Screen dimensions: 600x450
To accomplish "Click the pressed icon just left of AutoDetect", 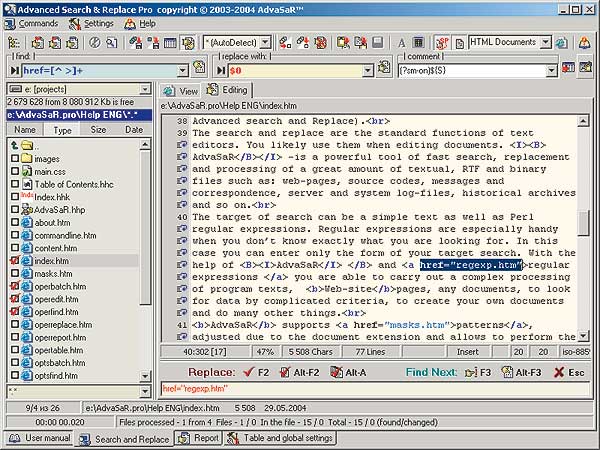I will 188,42.
